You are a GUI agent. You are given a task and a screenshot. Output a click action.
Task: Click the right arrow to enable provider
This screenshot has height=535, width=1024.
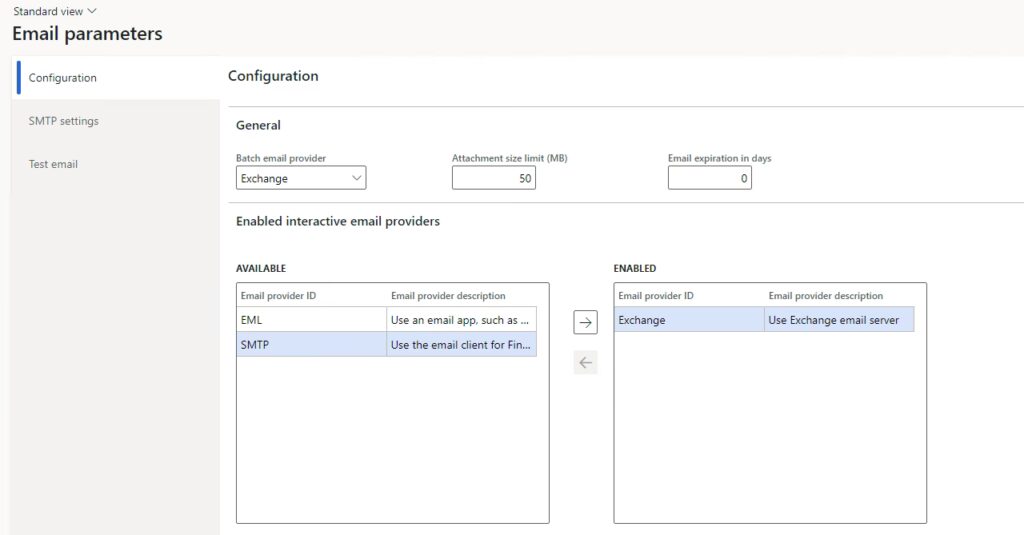tap(585, 322)
